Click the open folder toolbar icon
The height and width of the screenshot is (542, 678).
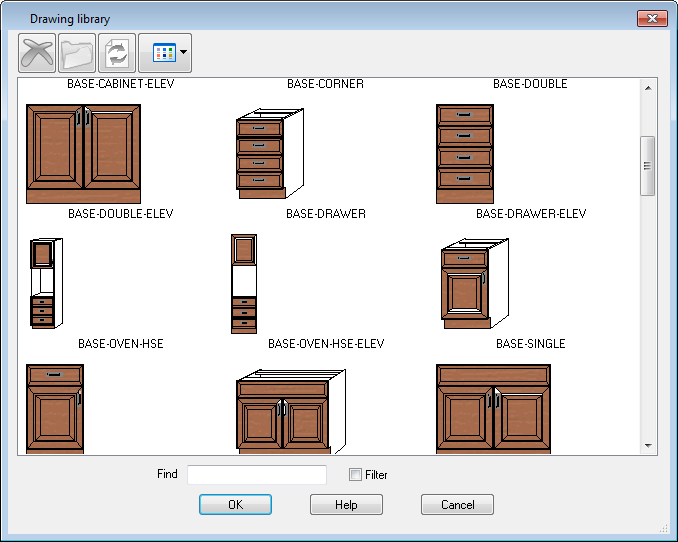click(x=76, y=52)
